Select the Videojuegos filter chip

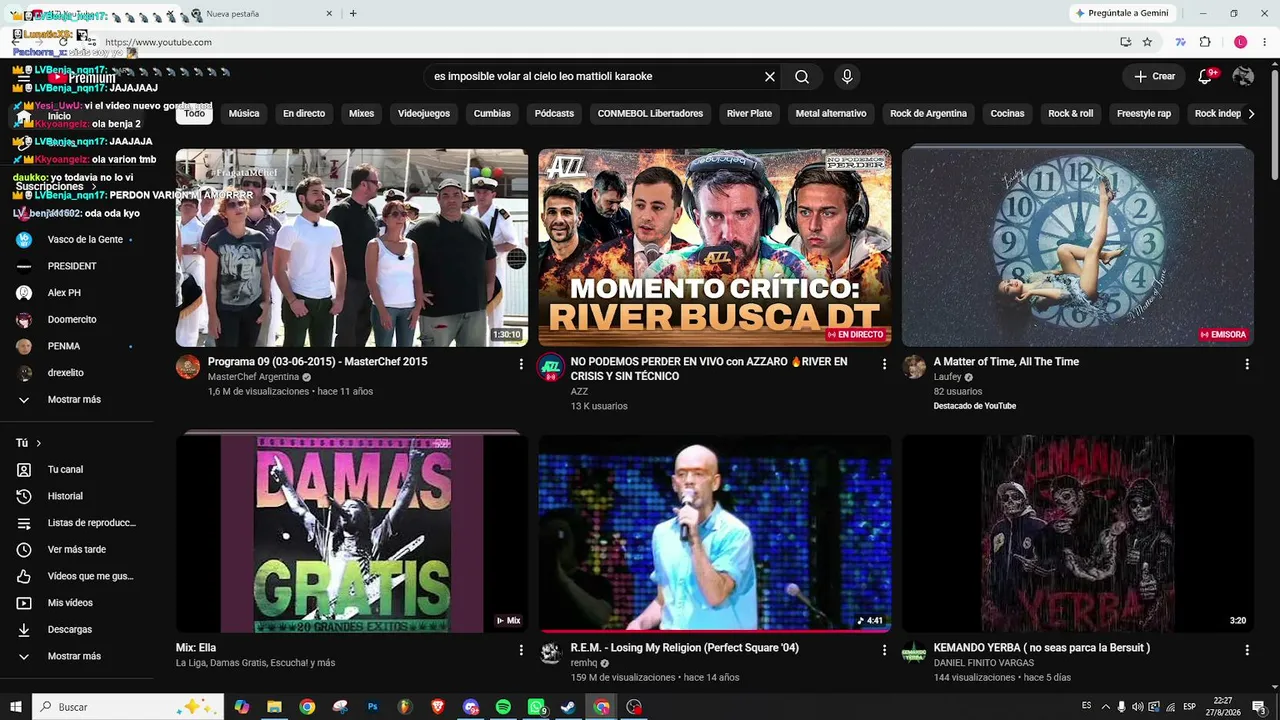point(424,114)
